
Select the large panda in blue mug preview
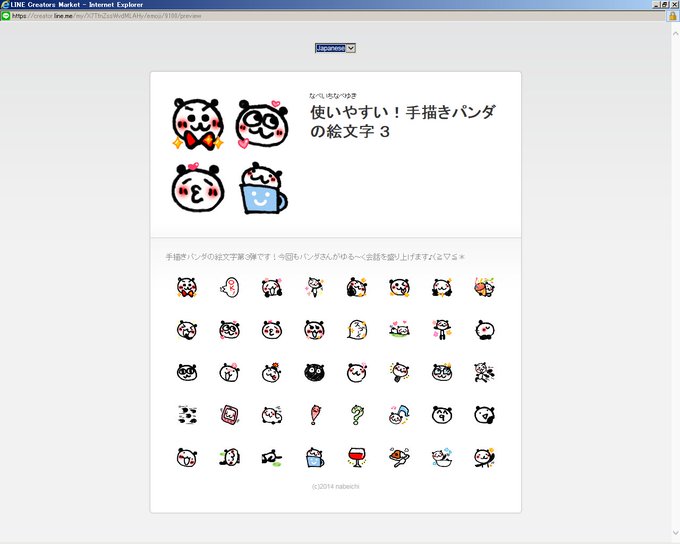pyautogui.click(x=263, y=188)
